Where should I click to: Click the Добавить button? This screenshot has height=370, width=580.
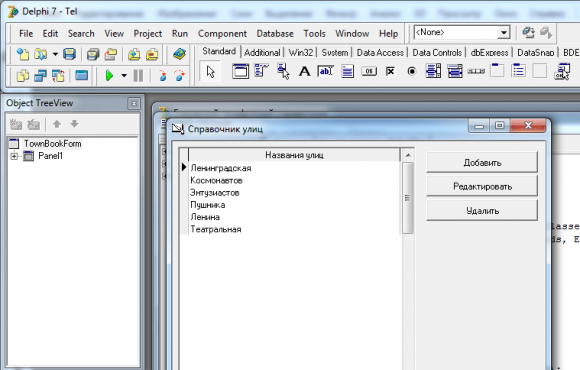click(482, 162)
